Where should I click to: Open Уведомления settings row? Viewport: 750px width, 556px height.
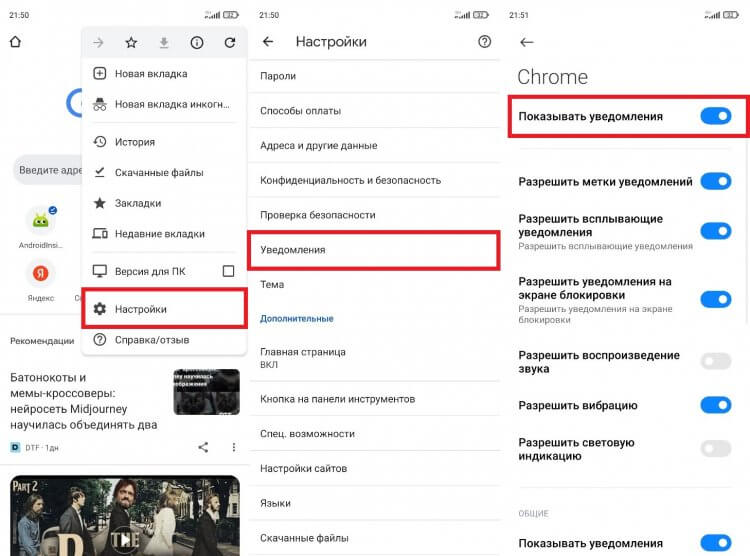374,250
